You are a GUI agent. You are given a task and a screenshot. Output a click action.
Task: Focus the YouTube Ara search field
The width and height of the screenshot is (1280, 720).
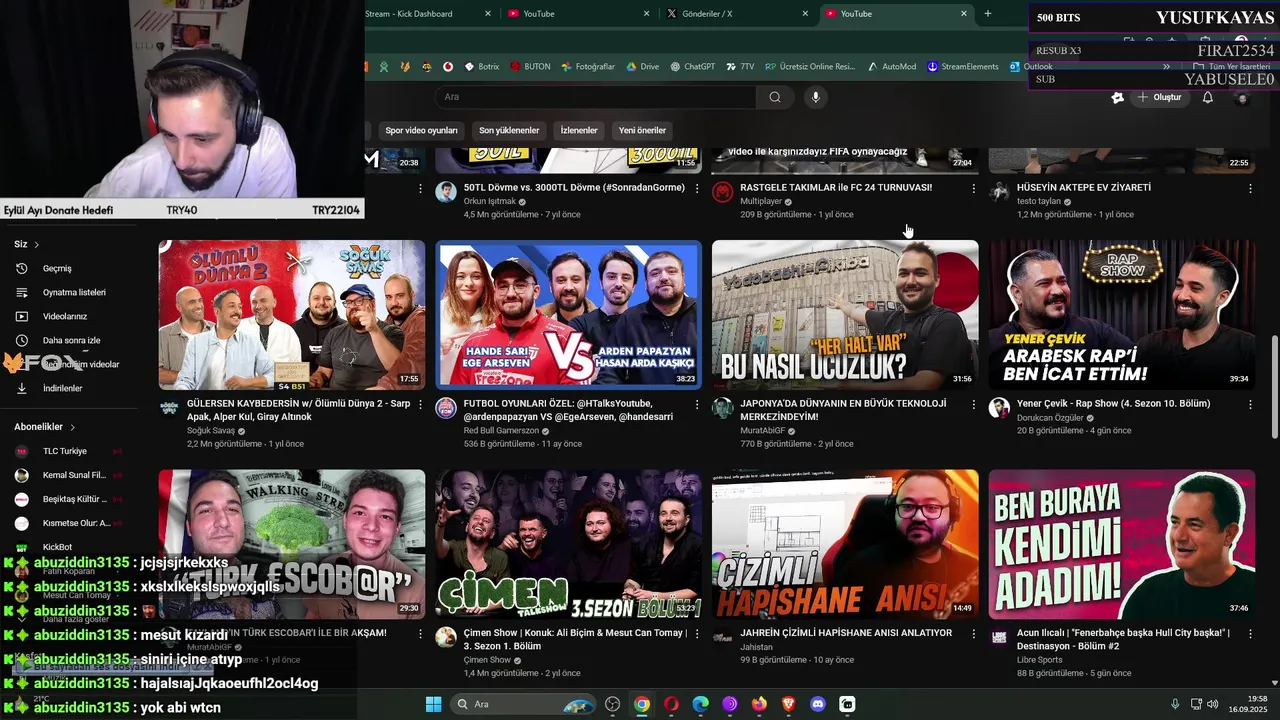[596, 97]
